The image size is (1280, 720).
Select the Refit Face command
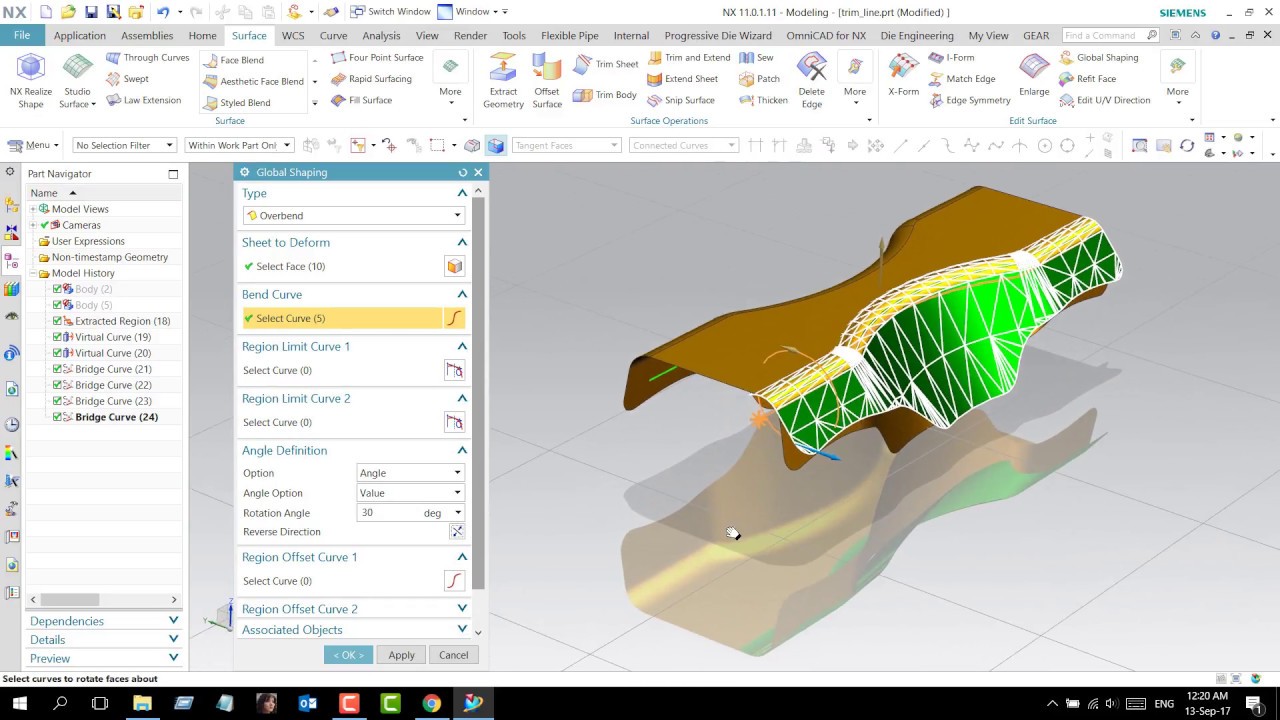coord(1087,79)
